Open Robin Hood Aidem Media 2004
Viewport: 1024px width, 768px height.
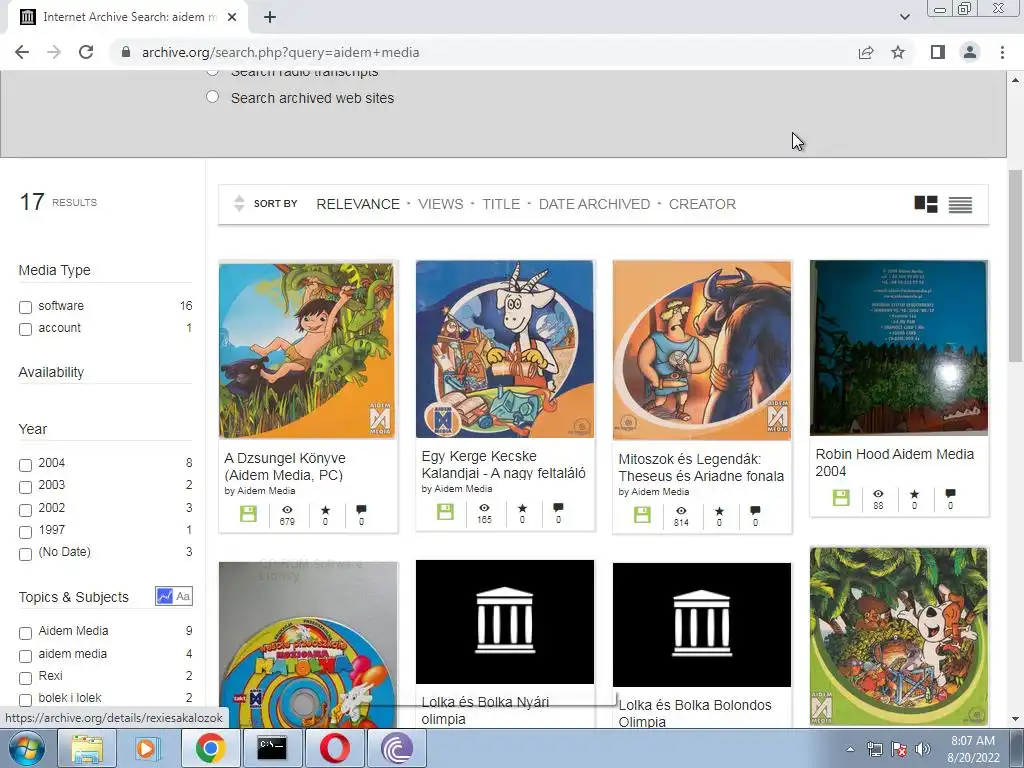tap(894, 462)
